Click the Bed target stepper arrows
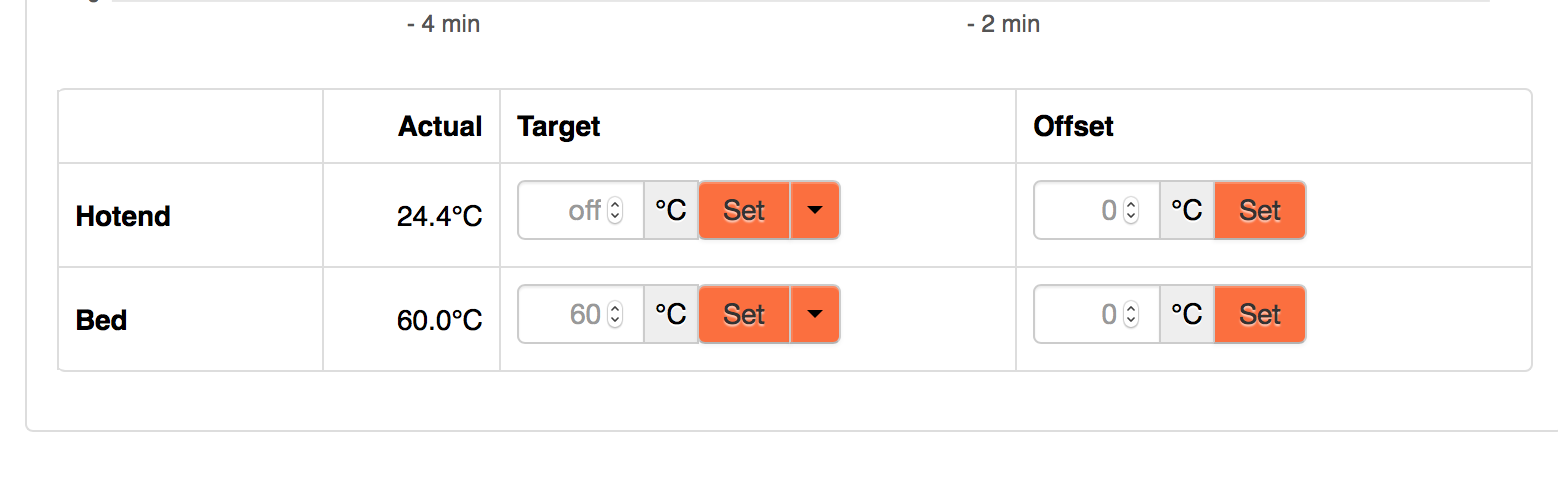Image resolution: width=1558 pixels, height=496 pixels. (x=615, y=314)
